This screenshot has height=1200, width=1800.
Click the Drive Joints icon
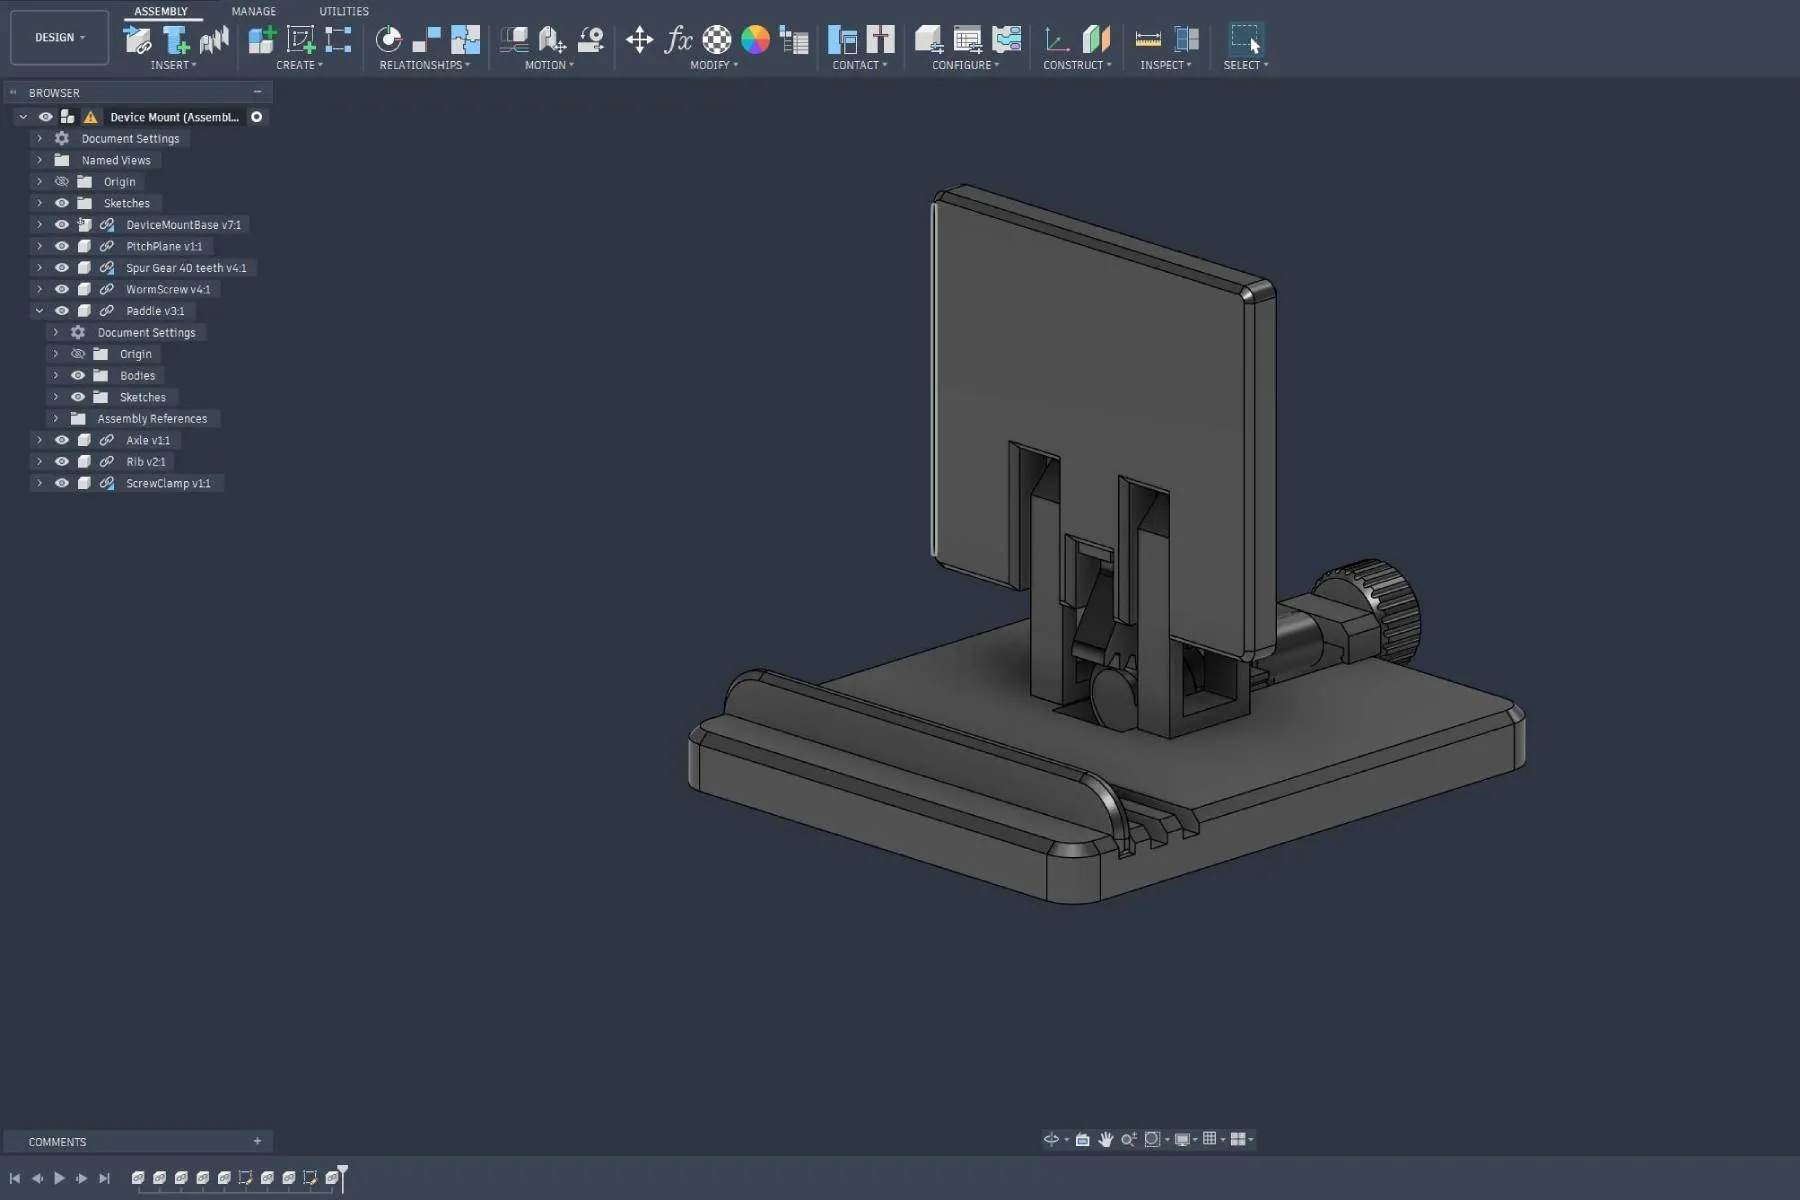tap(552, 40)
